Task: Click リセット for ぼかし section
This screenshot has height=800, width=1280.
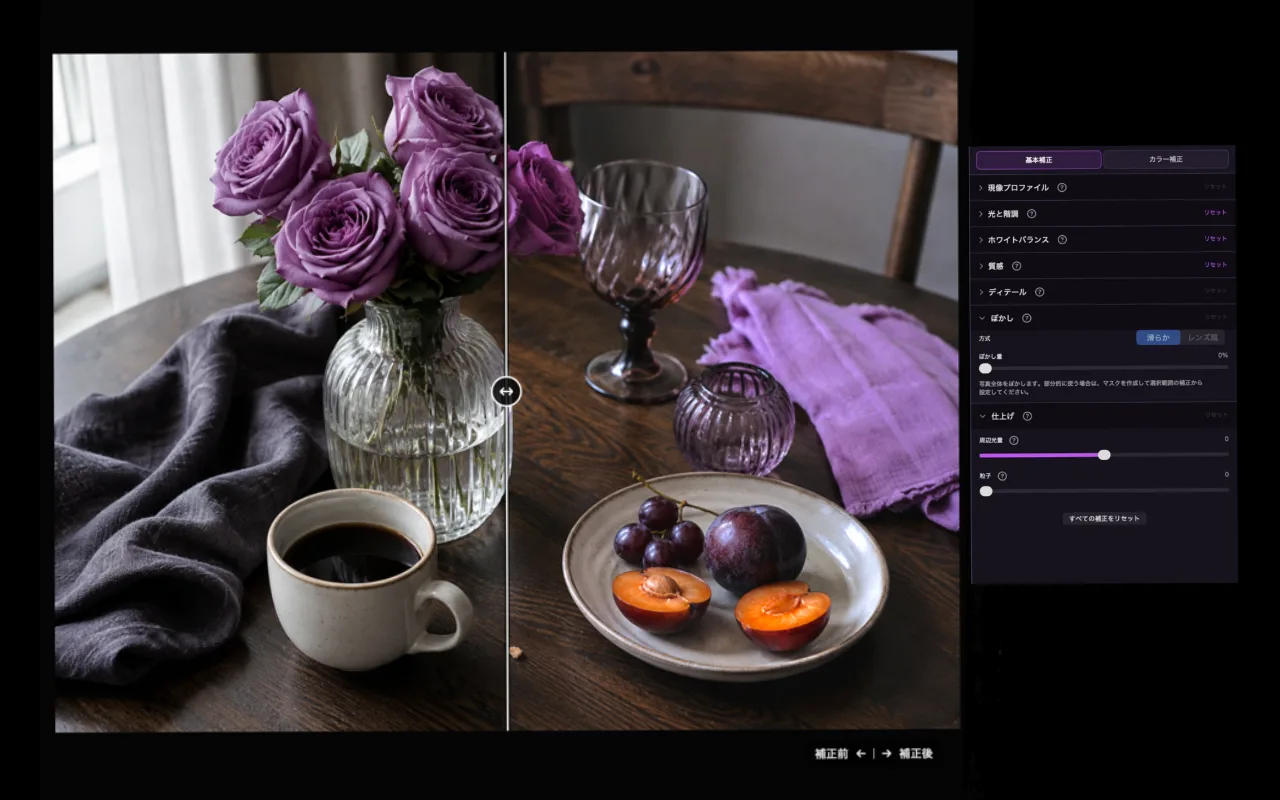Action: pos(1215,317)
